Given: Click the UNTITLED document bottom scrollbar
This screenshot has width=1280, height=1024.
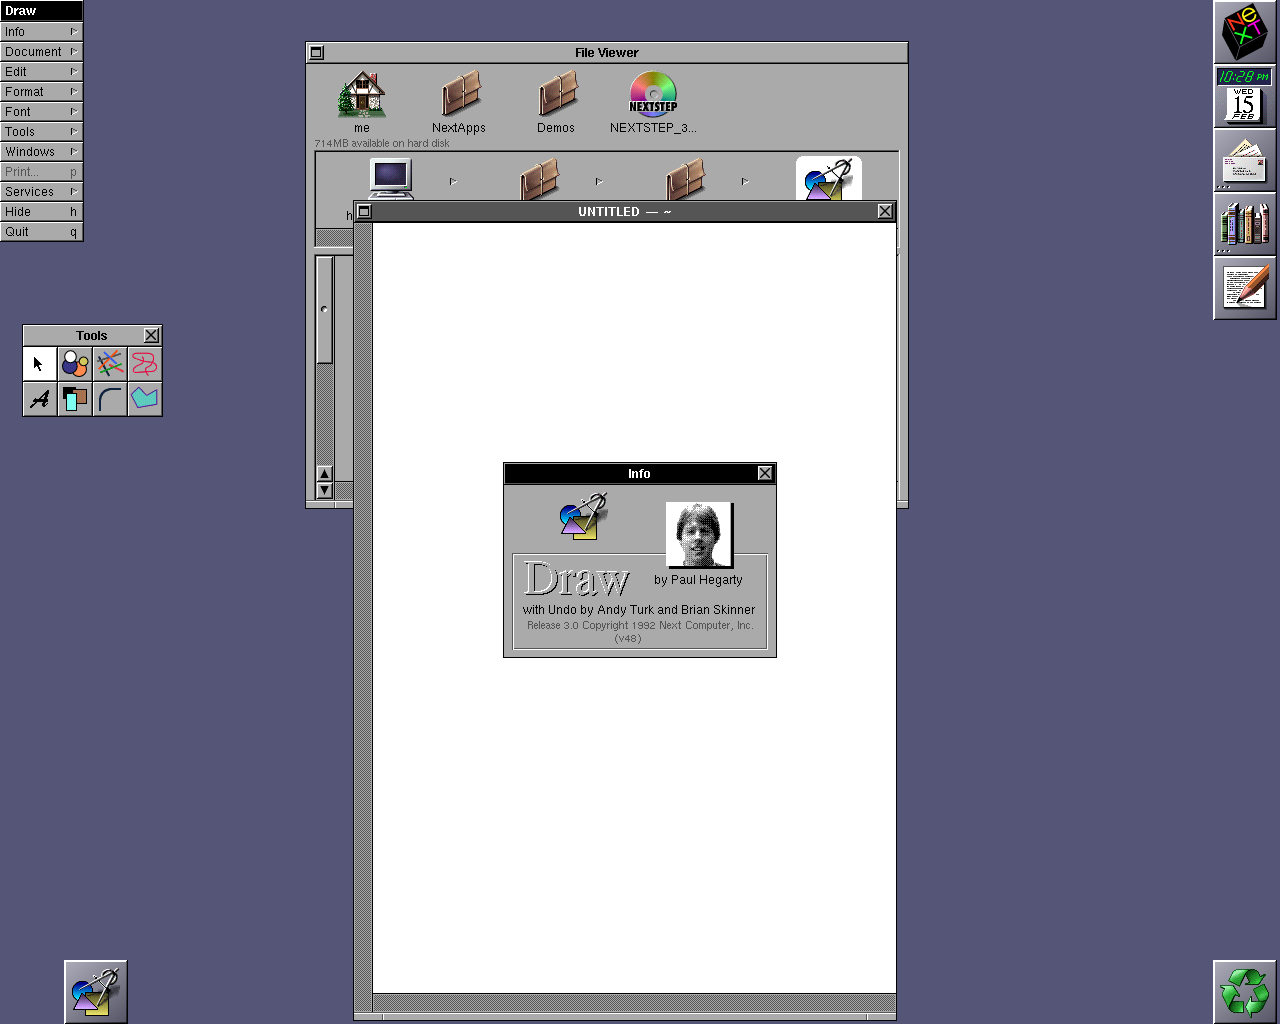Looking at the screenshot, I should pos(634,1001).
